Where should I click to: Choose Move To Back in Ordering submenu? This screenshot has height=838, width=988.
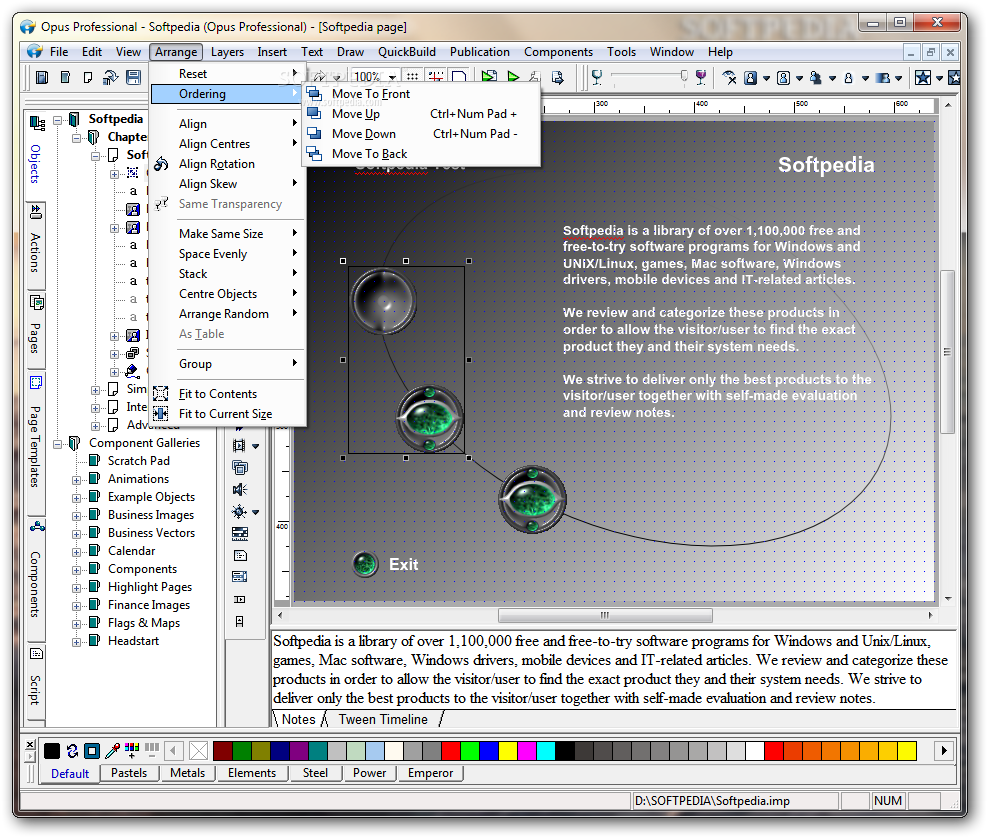pyautogui.click(x=420, y=154)
